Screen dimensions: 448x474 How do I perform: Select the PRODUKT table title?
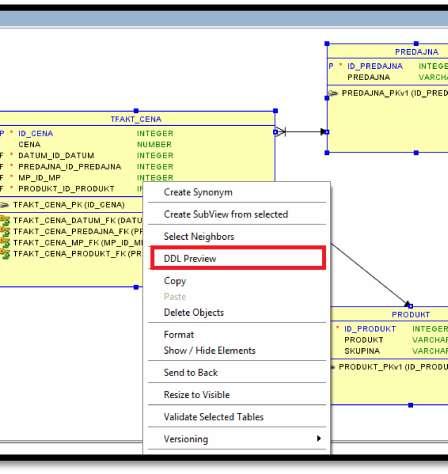click(411, 314)
